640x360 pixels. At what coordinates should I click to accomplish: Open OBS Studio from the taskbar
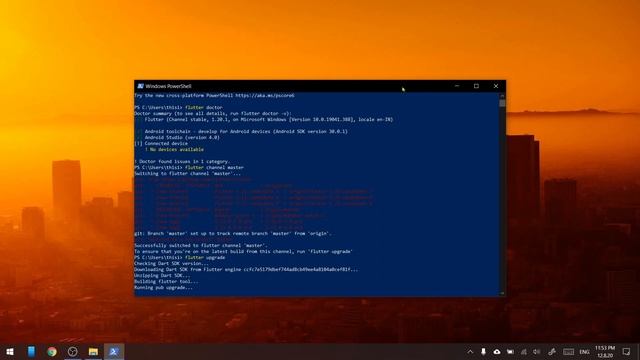pos(73,351)
